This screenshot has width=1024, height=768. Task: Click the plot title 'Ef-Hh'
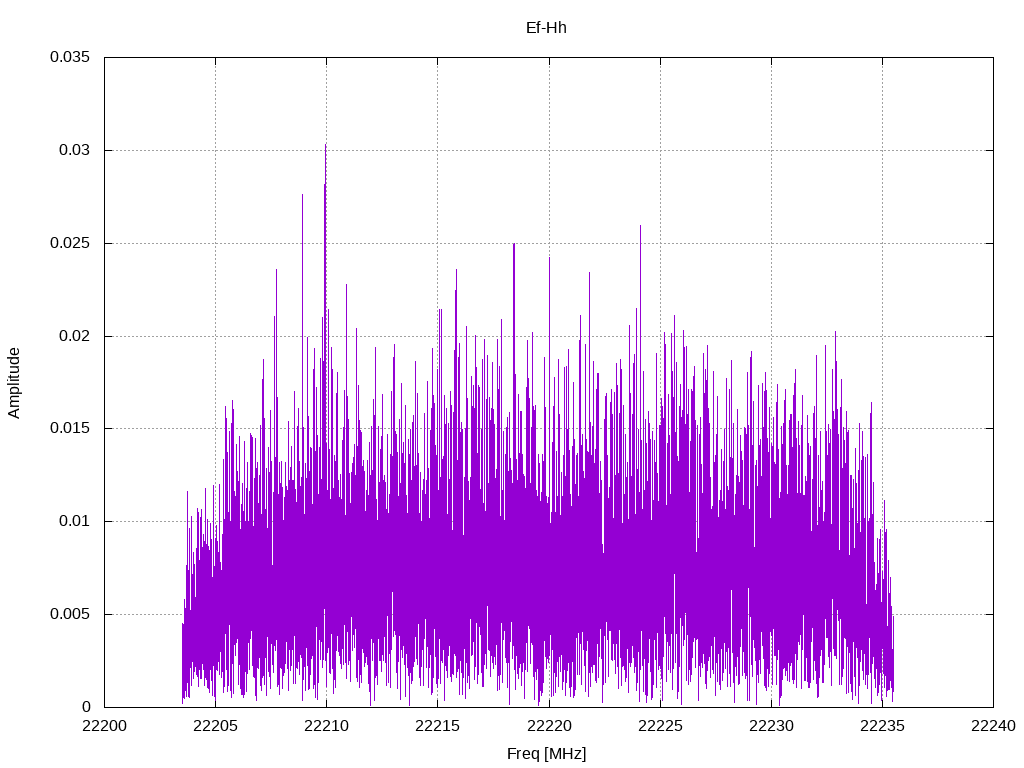tap(546, 28)
